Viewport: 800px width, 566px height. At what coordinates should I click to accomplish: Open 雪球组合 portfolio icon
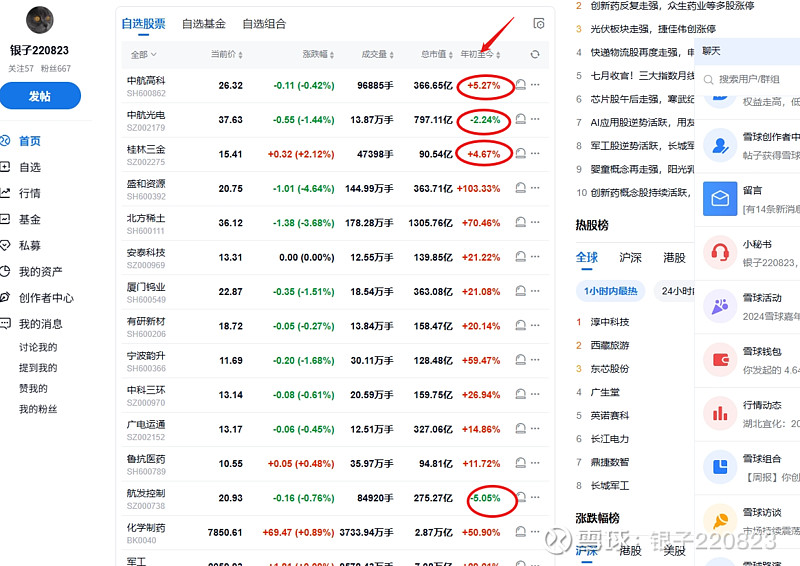coord(720,467)
